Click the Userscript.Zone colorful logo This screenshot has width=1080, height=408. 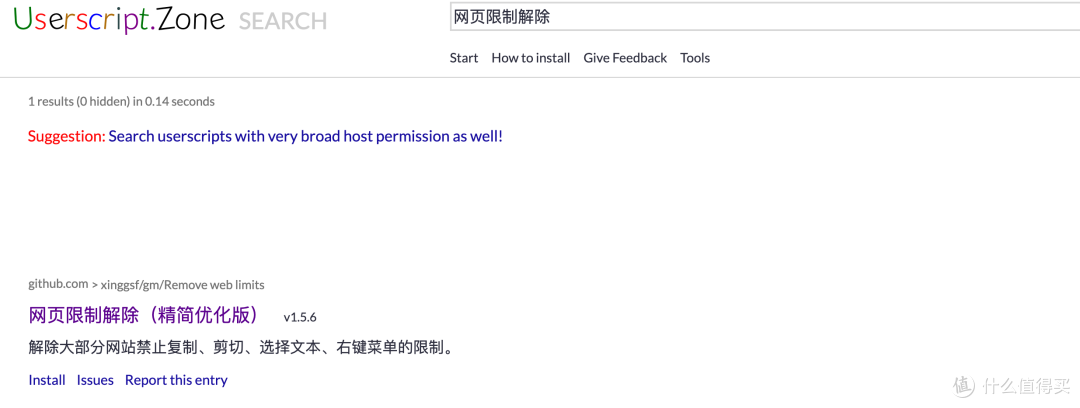coord(119,19)
